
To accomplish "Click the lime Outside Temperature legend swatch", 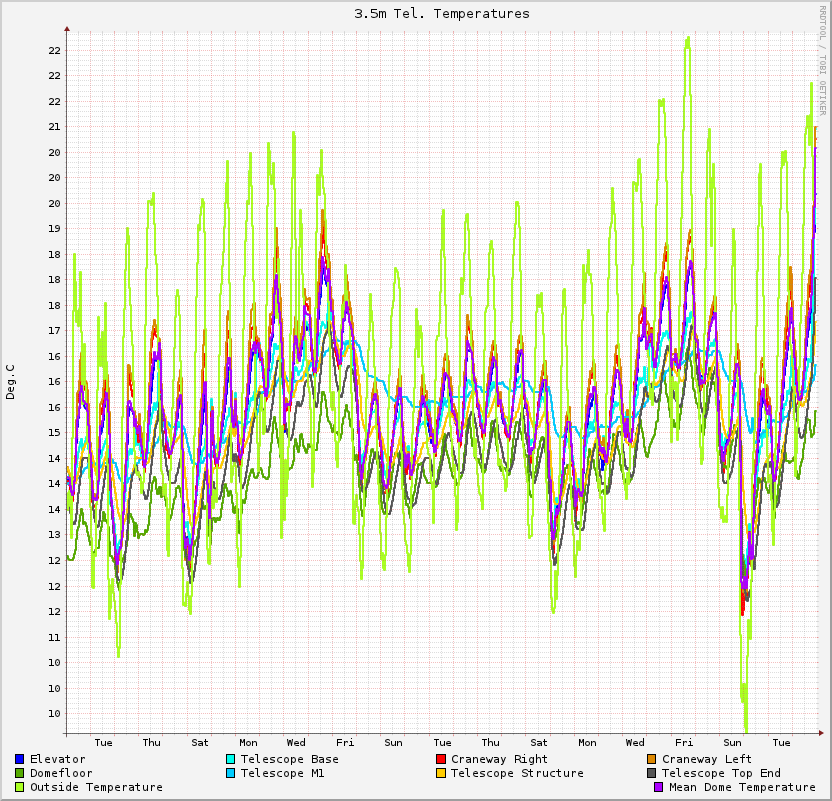I will pyautogui.click(x=20, y=787).
